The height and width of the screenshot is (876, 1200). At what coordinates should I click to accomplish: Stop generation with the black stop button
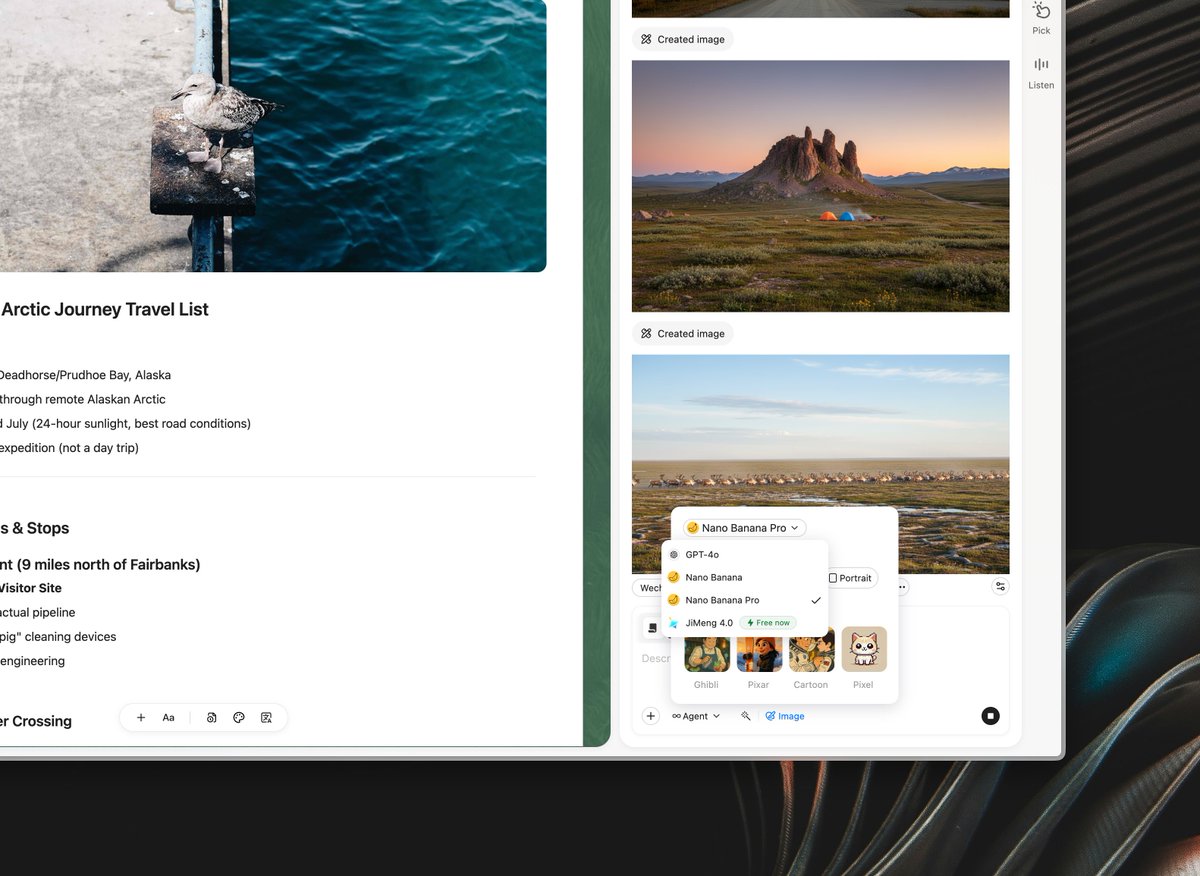pyautogui.click(x=990, y=716)
